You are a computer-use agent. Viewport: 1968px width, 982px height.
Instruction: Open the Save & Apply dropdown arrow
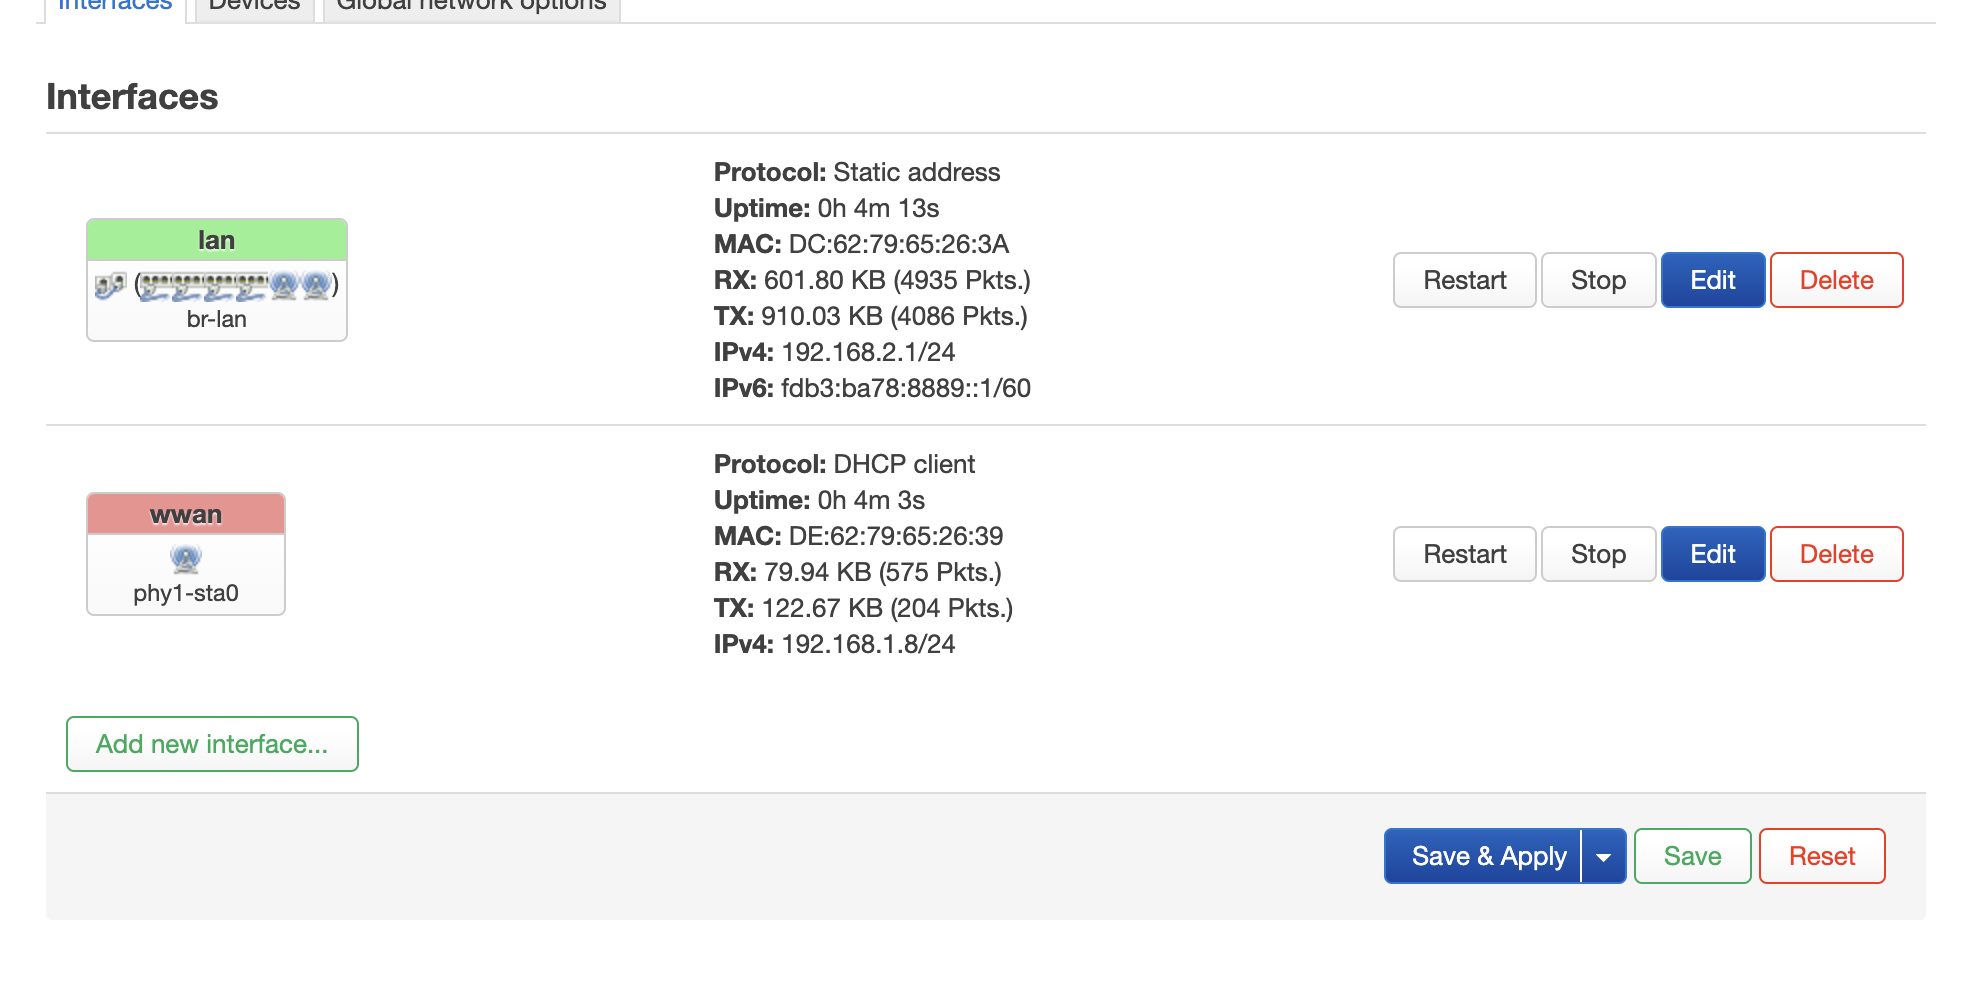[x=1604, y=857]
